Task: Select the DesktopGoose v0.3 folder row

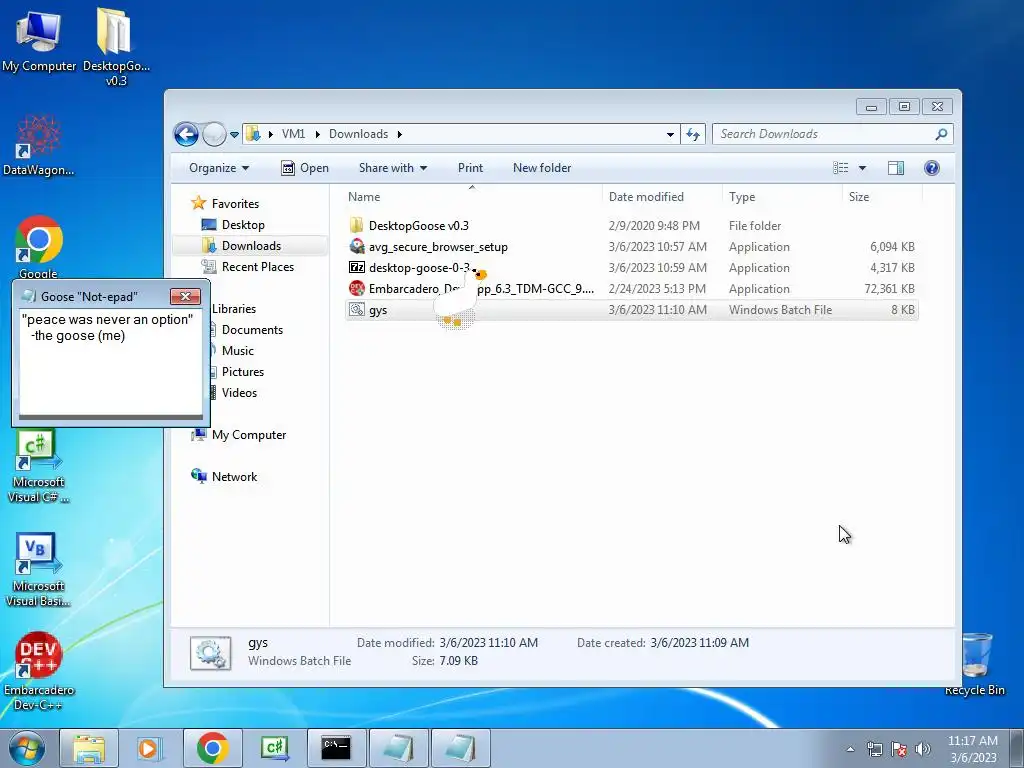Action: tap(632, 225)
